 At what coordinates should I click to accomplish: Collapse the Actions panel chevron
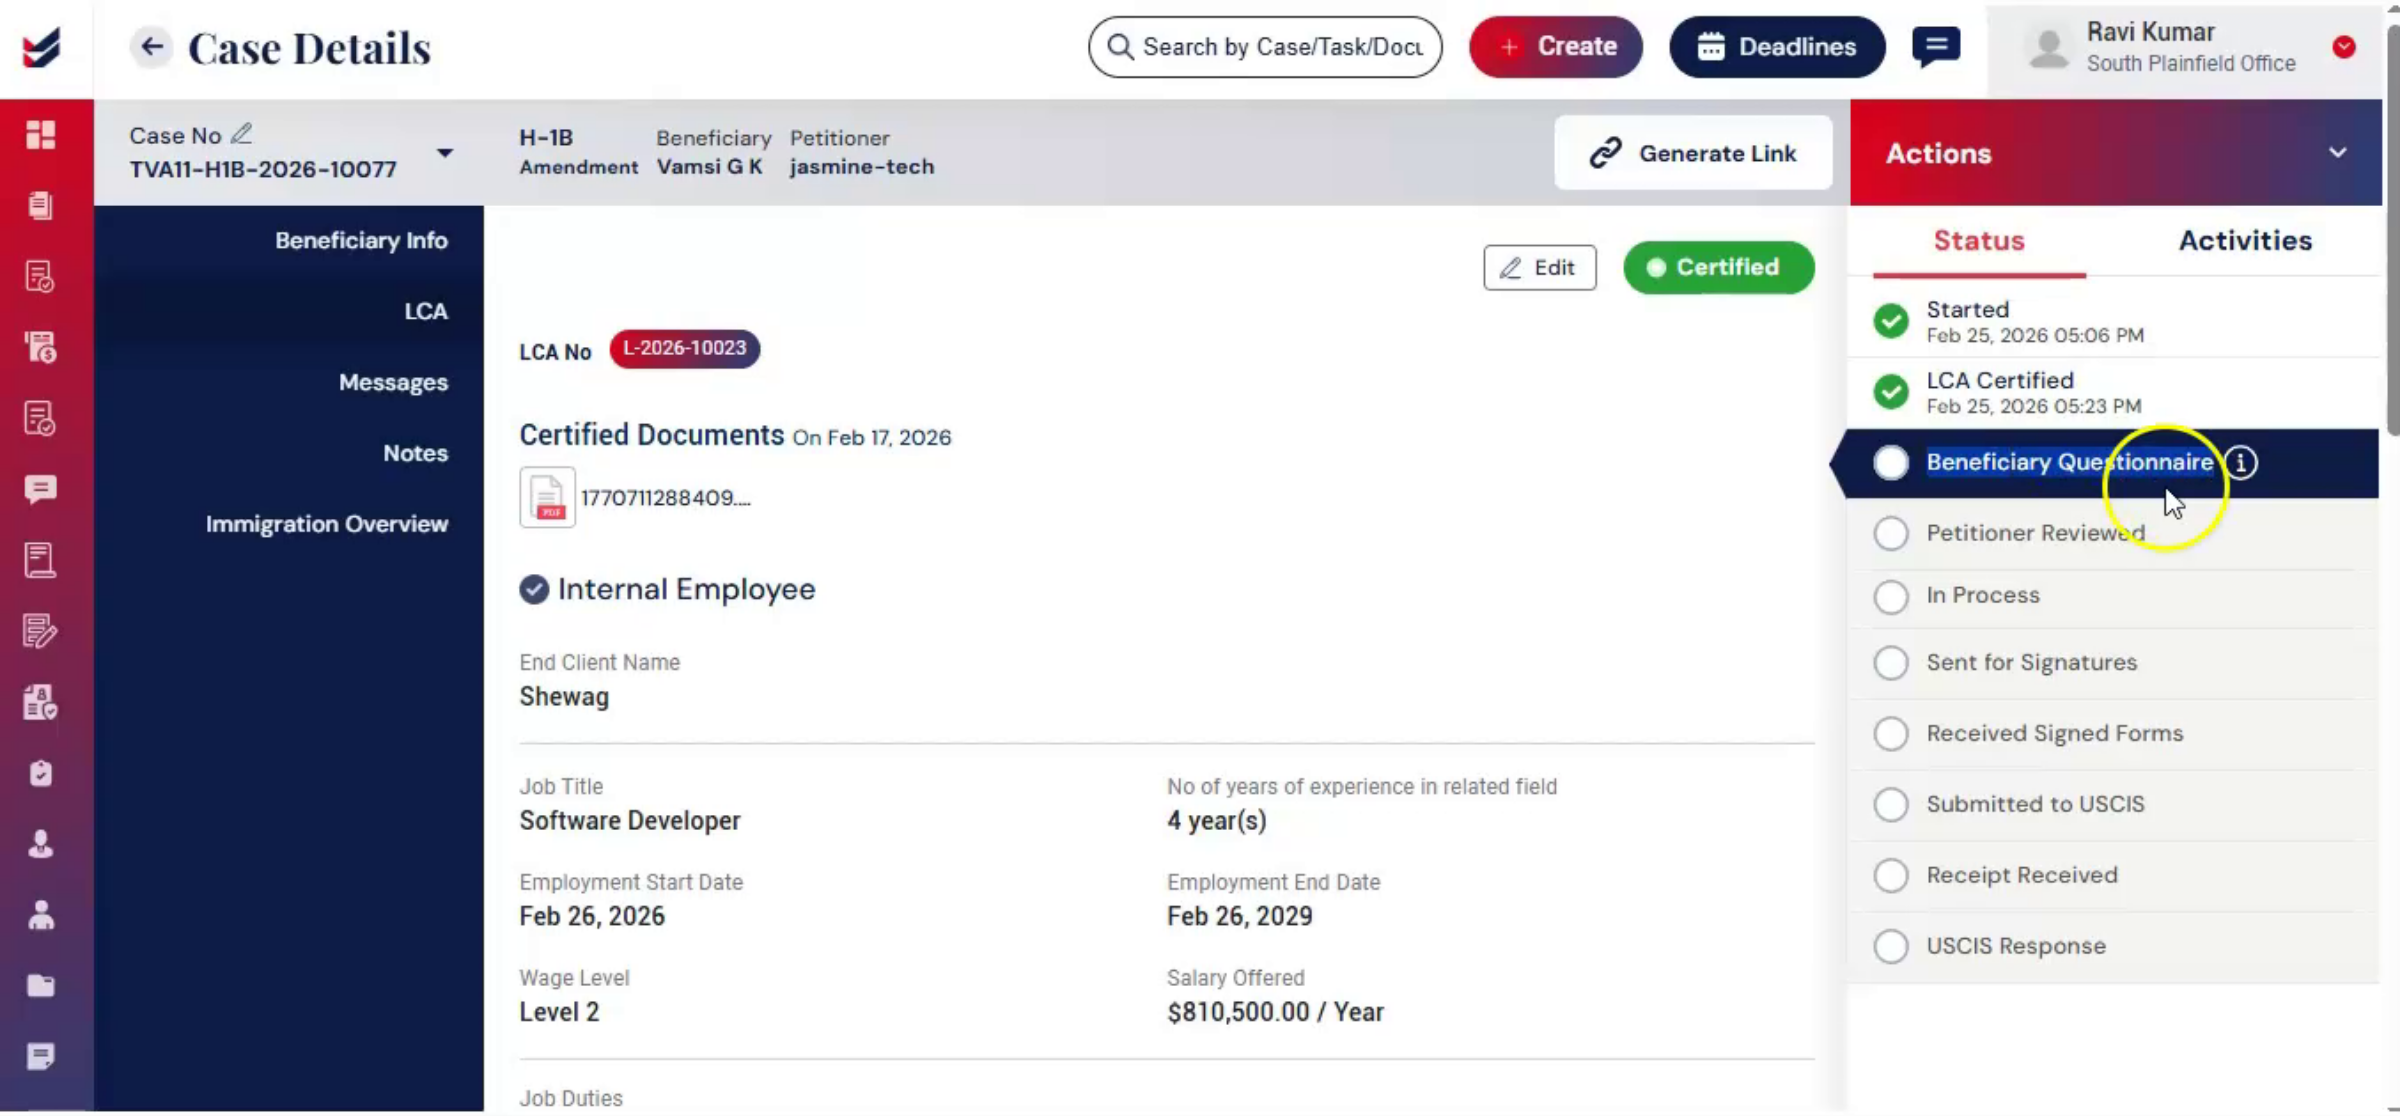point(2337,153)
